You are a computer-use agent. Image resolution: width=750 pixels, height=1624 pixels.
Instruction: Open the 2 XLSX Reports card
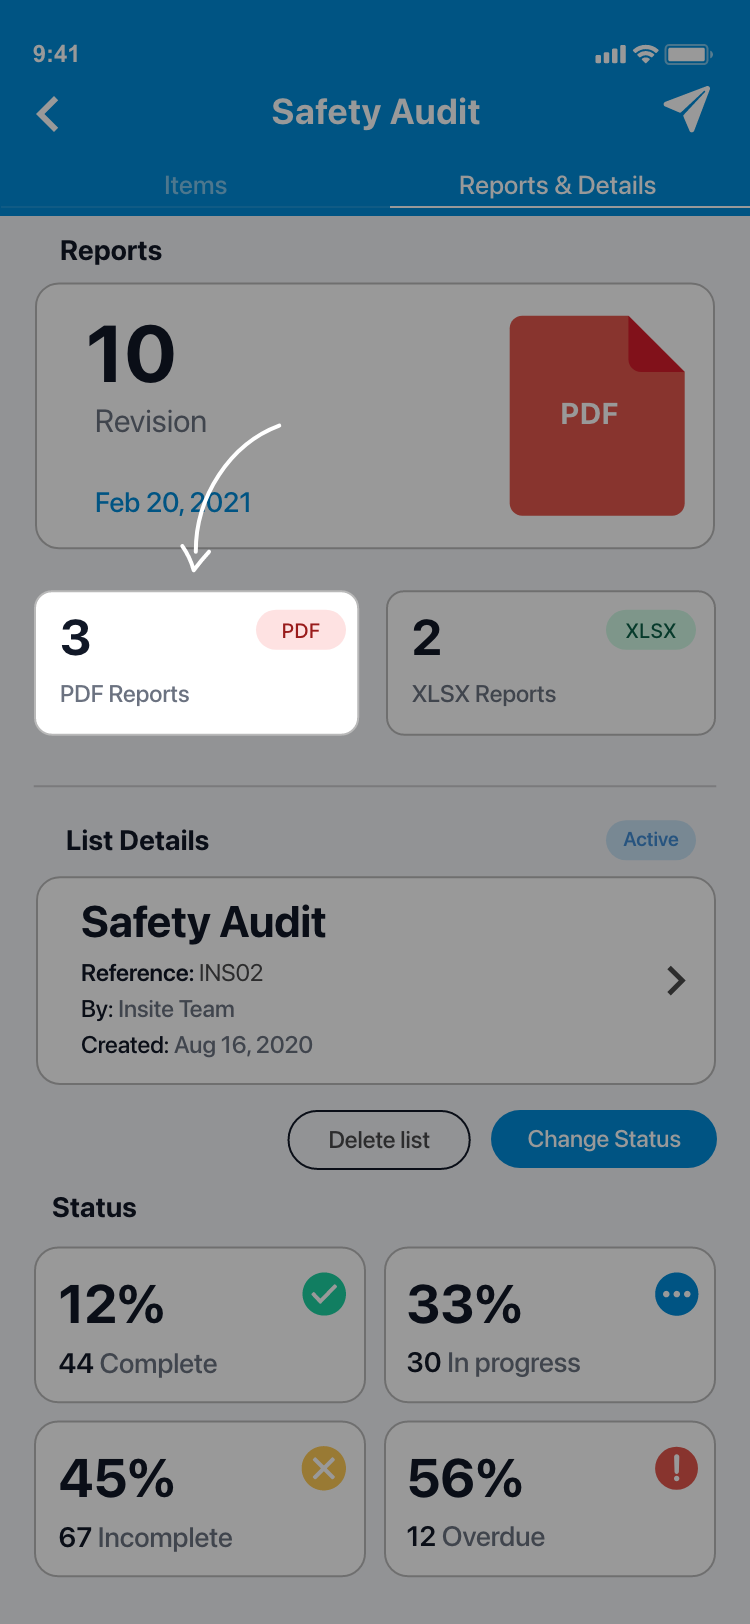tap(550, 663)
